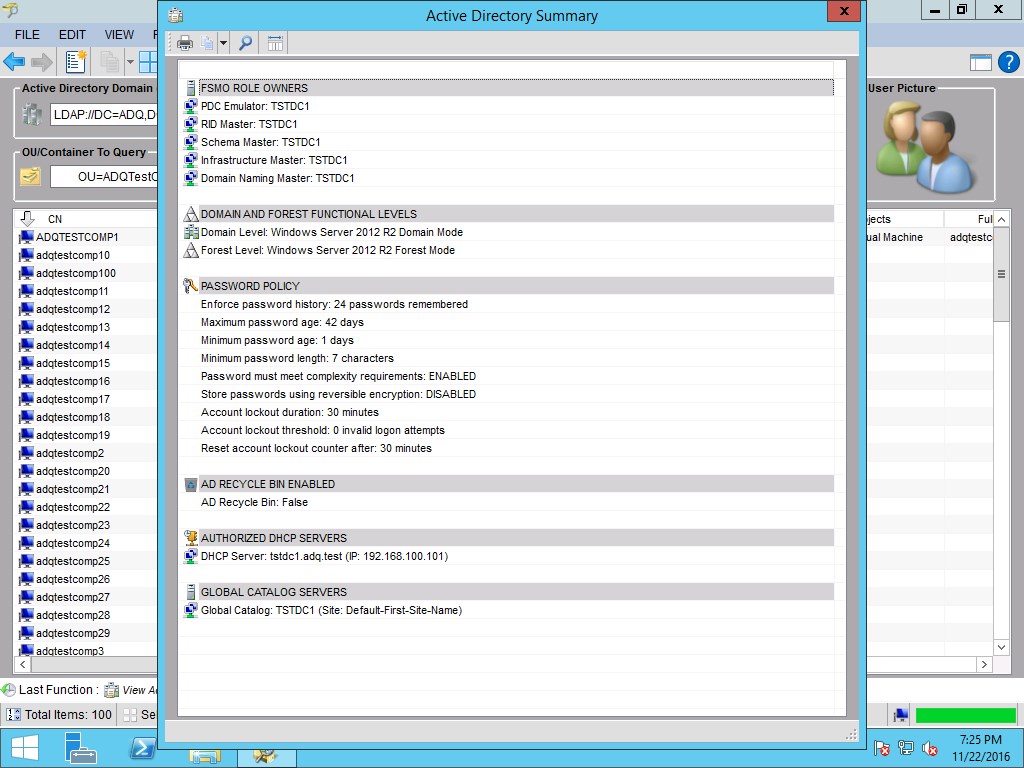1024x768 pixels.
Task: Click the OU/Container To Query field
Action: (104, 176)
